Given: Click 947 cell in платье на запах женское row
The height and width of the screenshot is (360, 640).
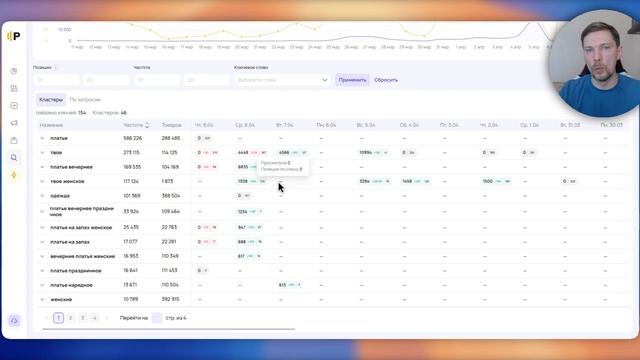Looking at the screenshot, I should (250, 227).
